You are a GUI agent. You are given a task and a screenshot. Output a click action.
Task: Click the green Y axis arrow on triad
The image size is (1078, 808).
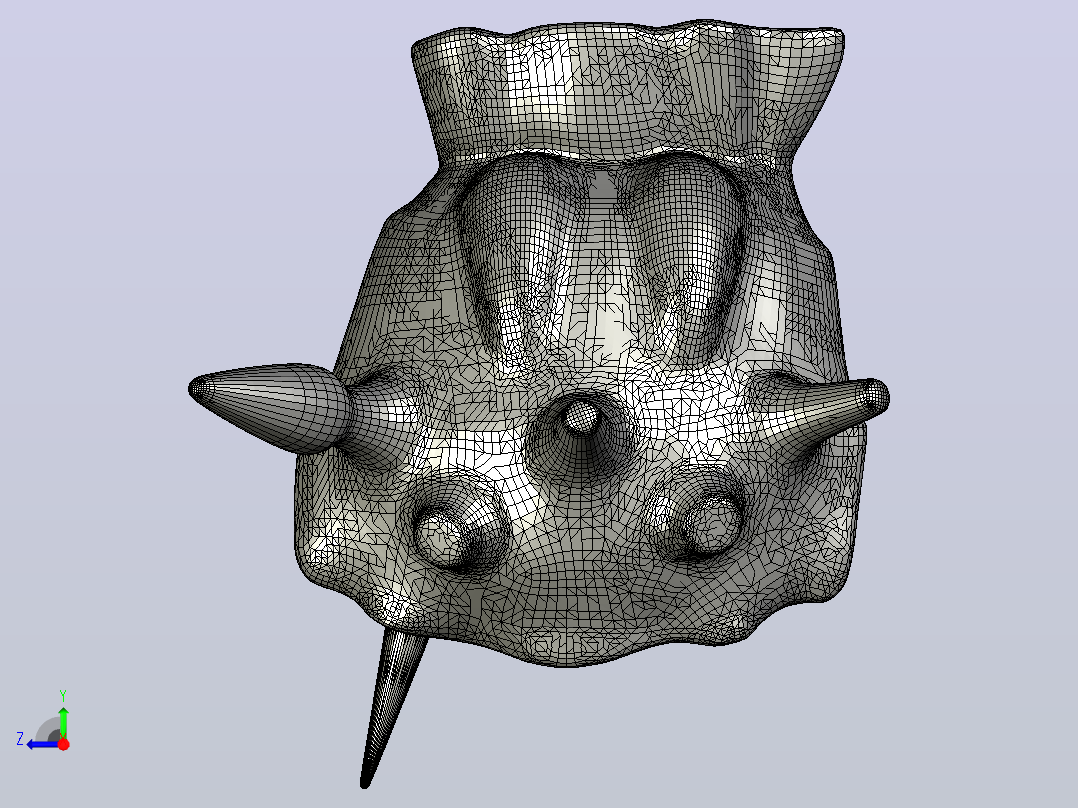coord(63,721)
